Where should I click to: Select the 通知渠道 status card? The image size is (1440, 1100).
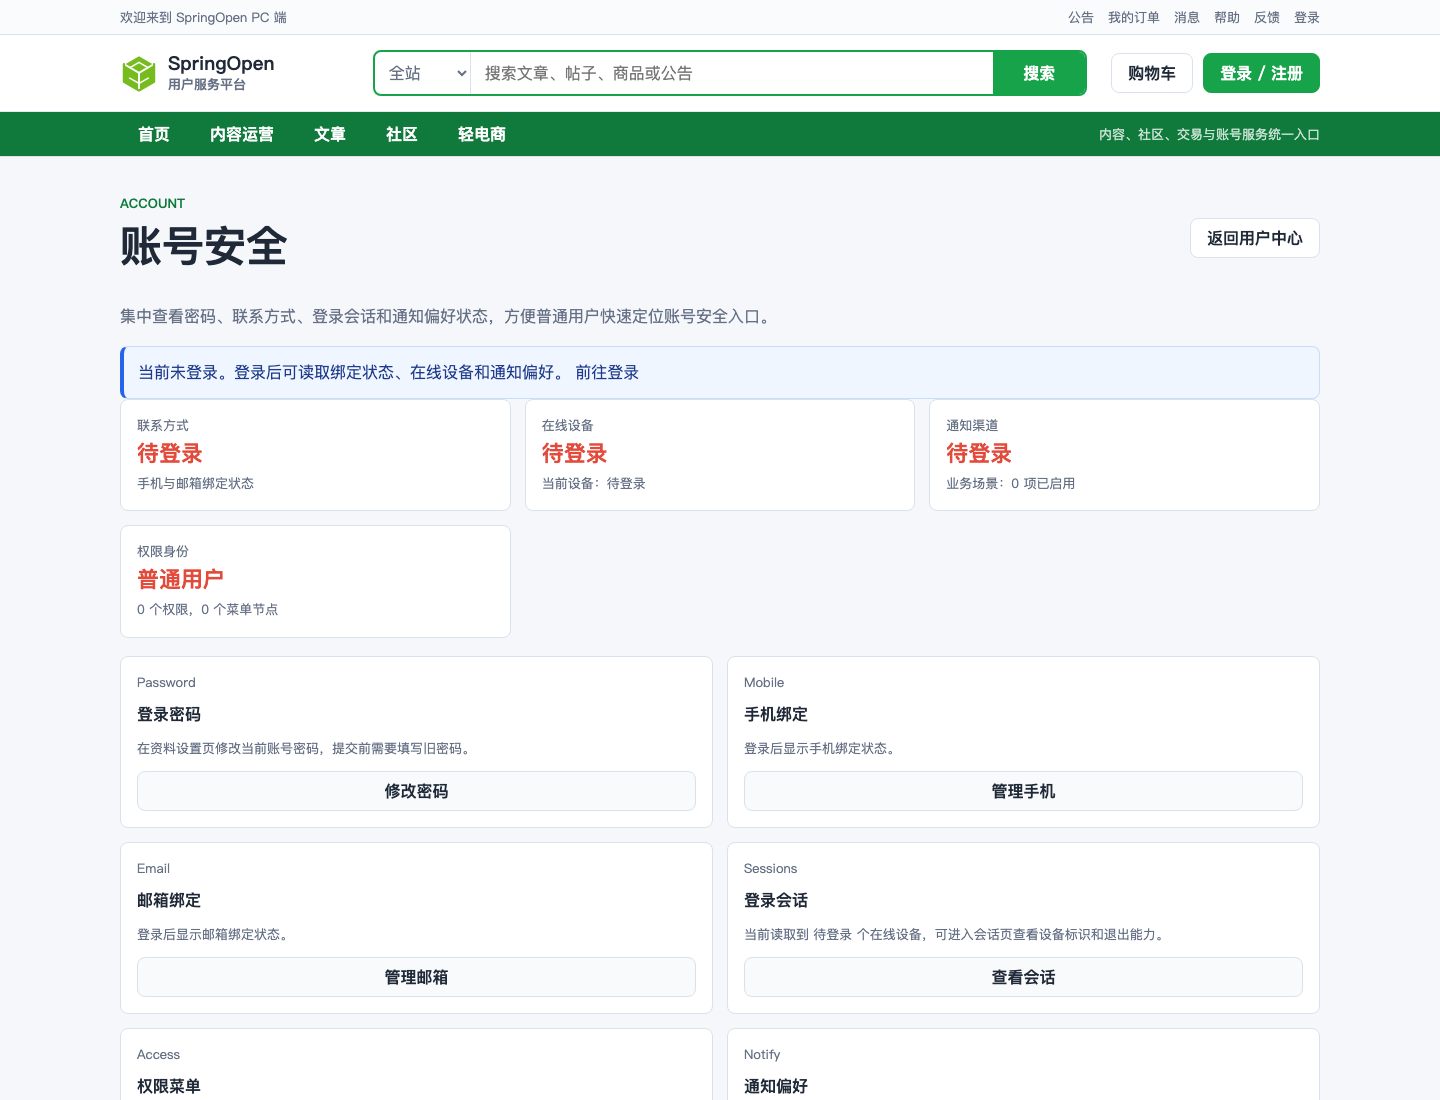point(1124,455)
